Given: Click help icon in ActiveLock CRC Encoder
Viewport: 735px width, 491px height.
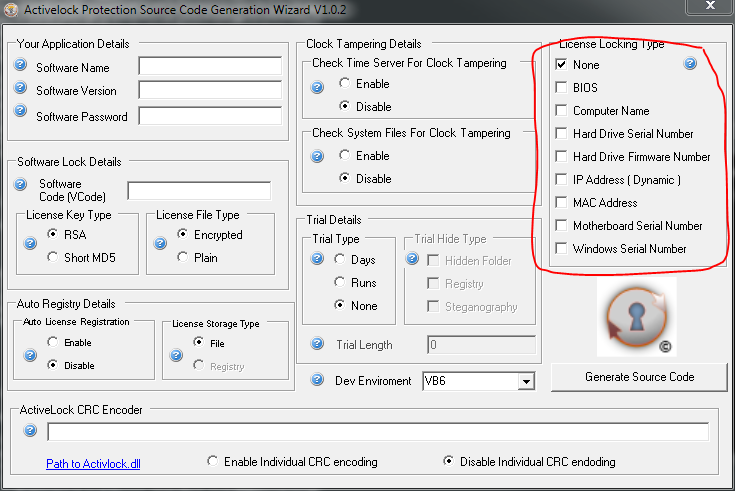Looking at the screenshot, I should coord(30,430).
